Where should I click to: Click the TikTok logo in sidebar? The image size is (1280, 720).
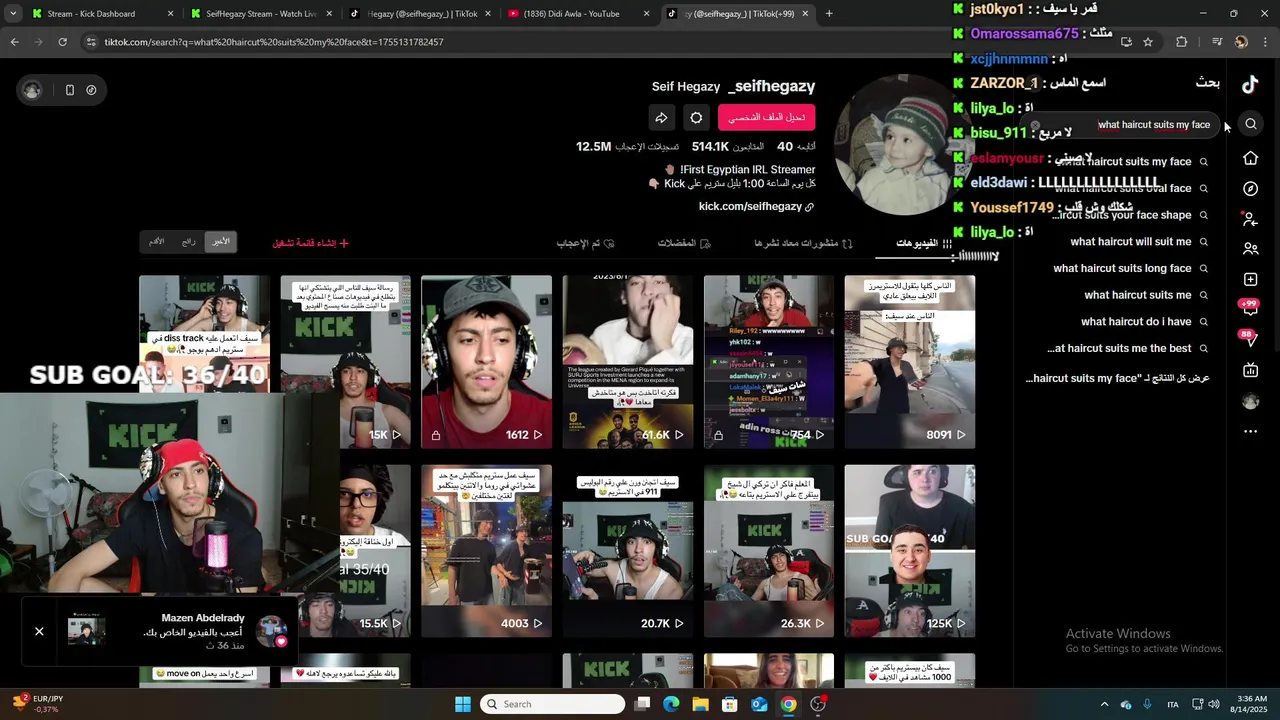click(1250, 85)
